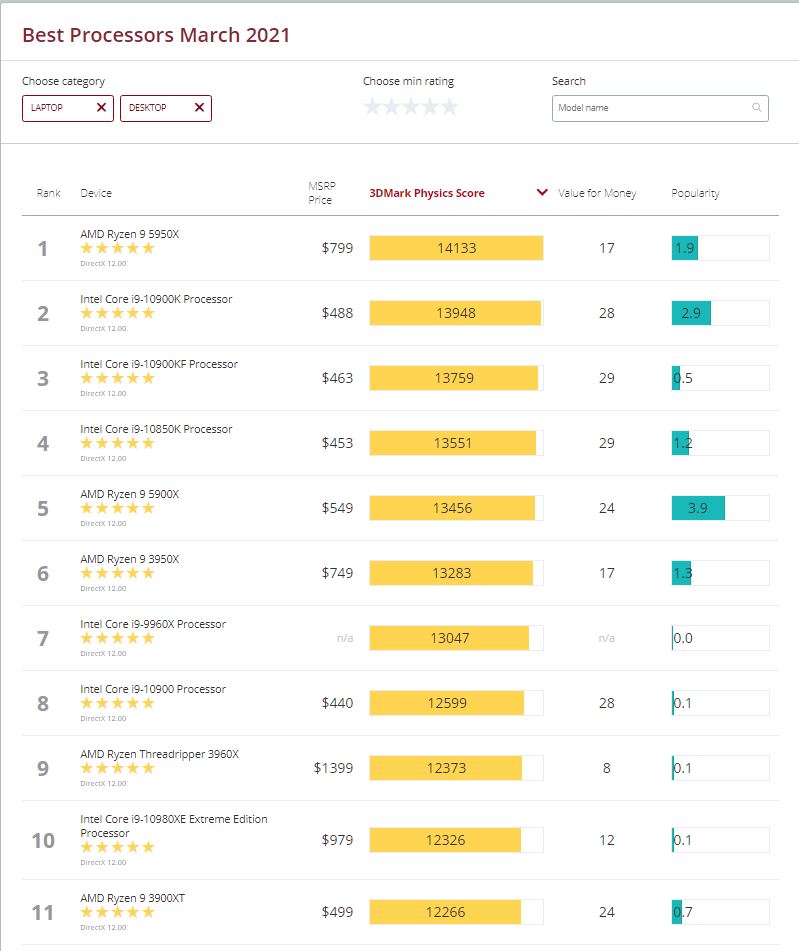This screenshot has height=951, width=799.
Task: Remove the LAPTOP category filter X
Action: click(x=101, y=107)
